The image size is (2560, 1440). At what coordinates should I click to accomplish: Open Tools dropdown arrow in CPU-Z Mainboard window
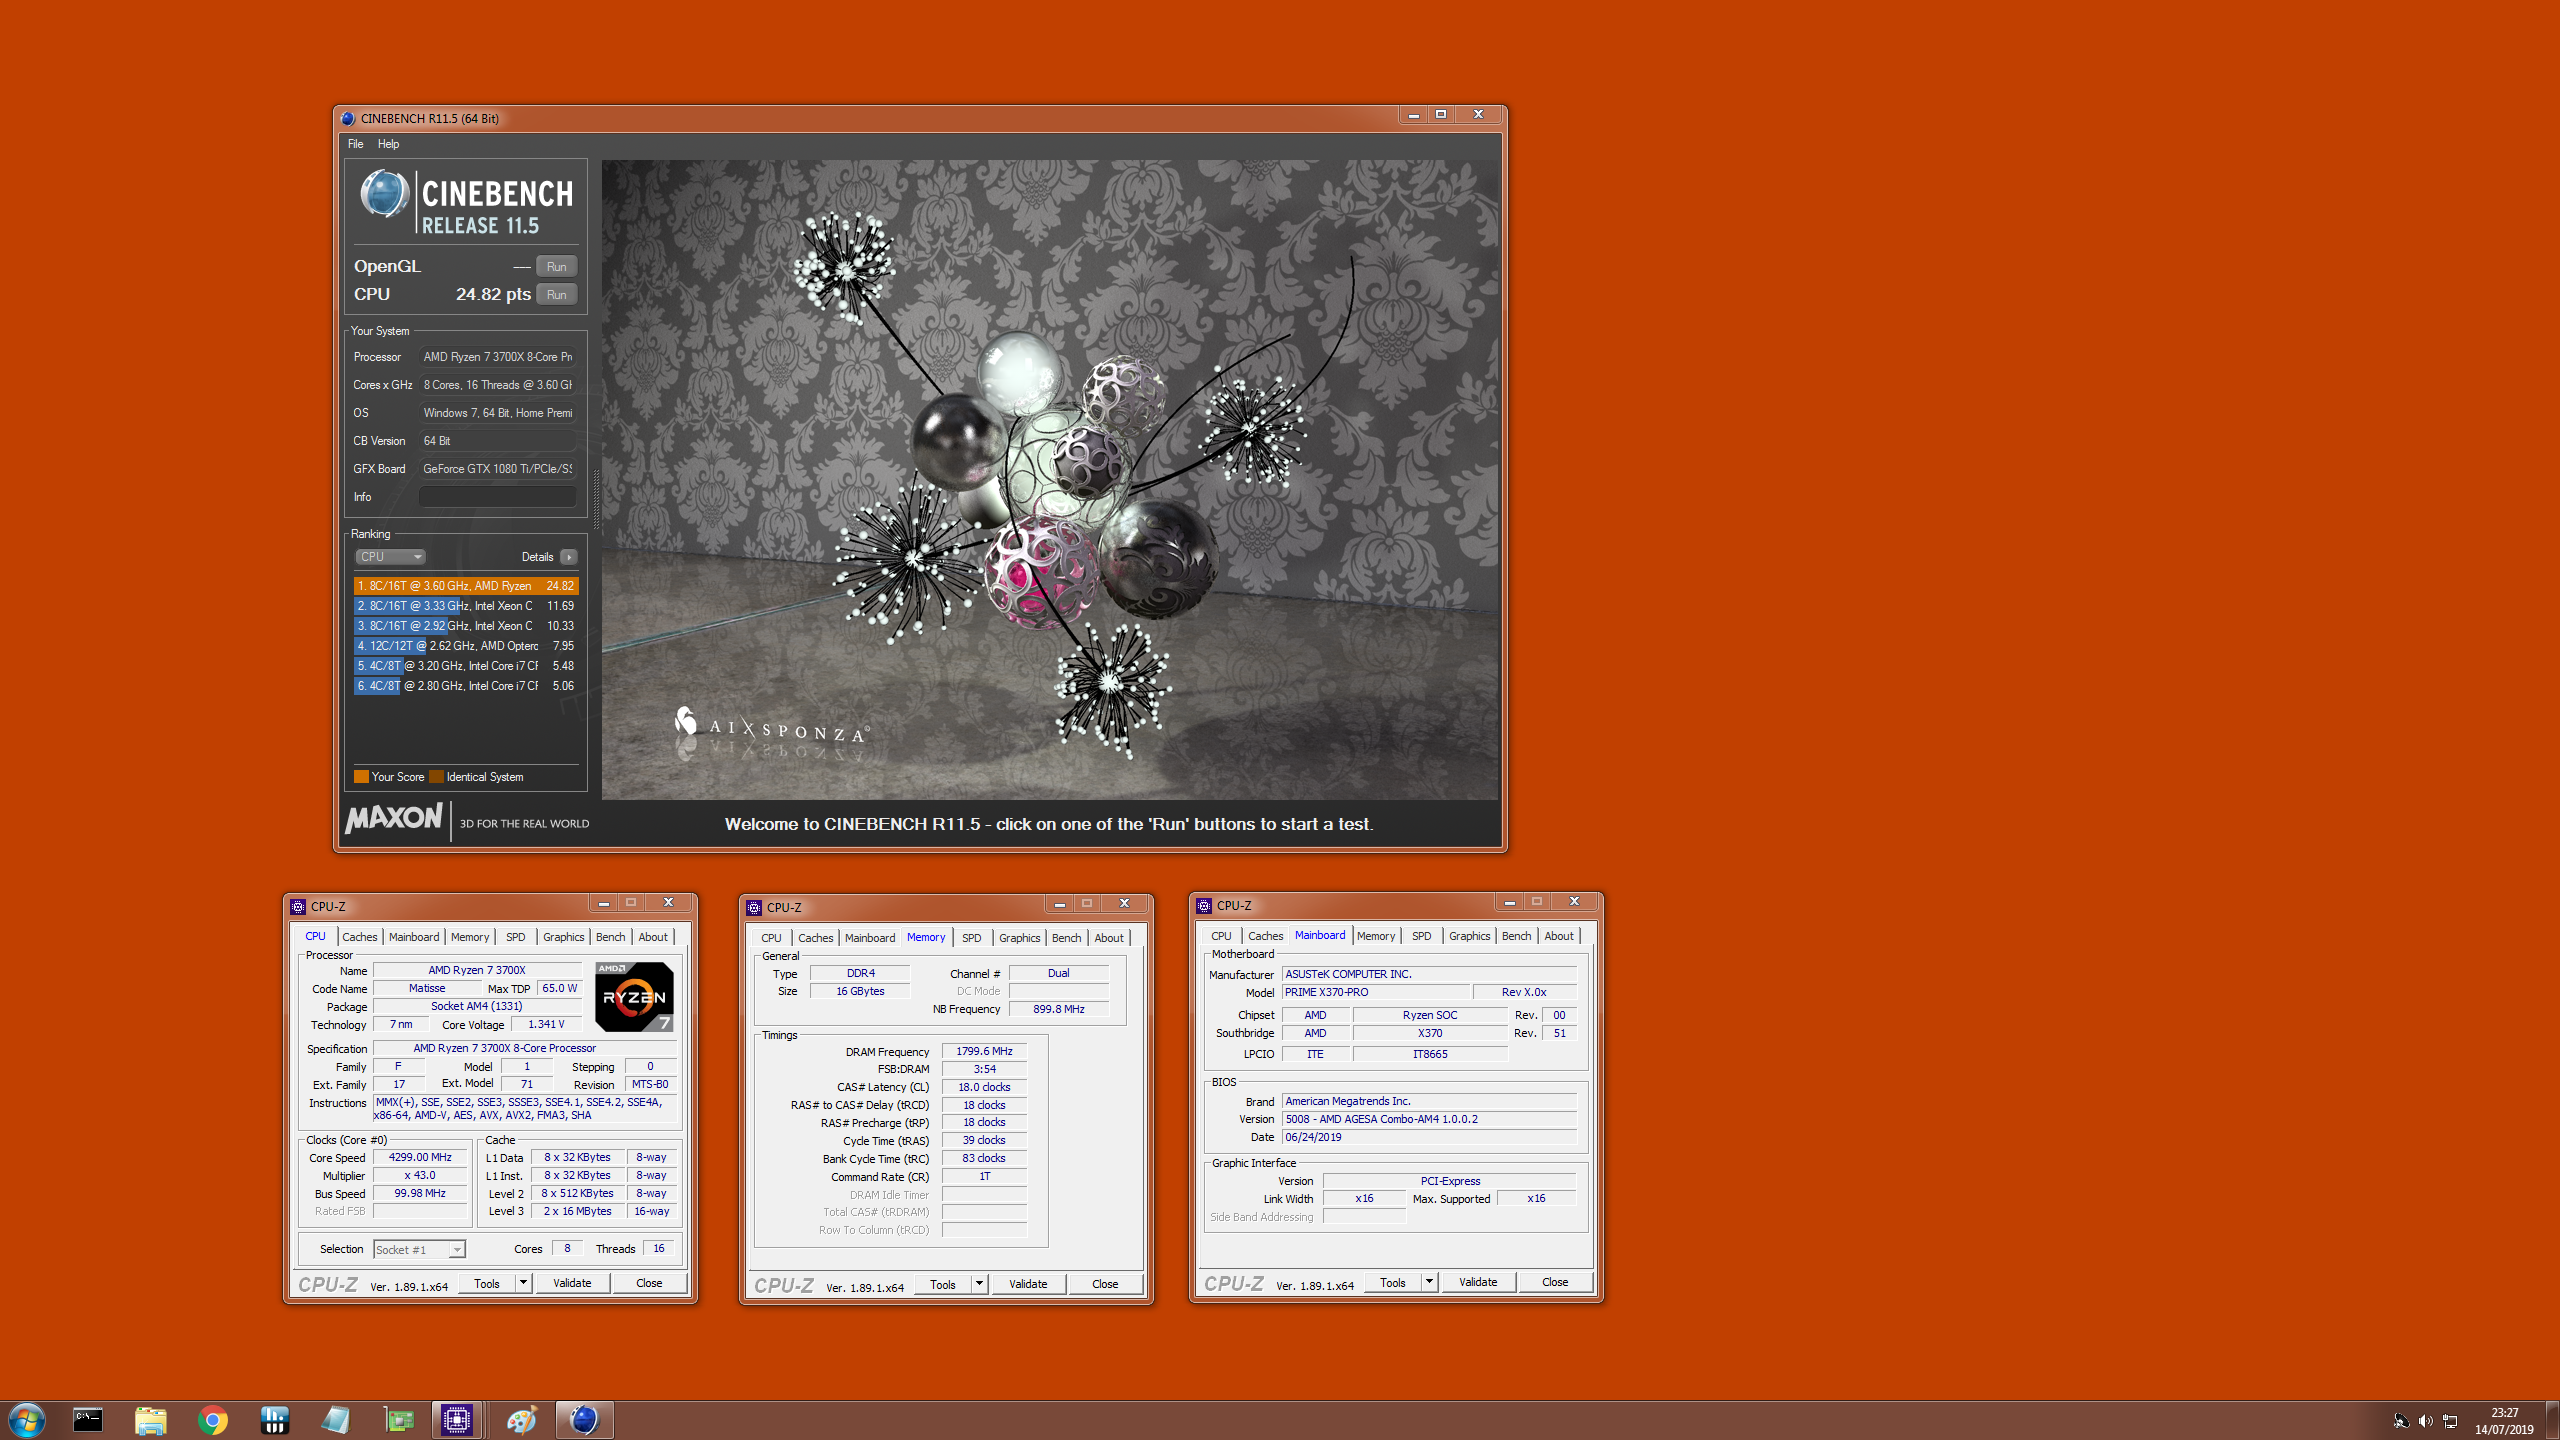click(1429, 1282)
